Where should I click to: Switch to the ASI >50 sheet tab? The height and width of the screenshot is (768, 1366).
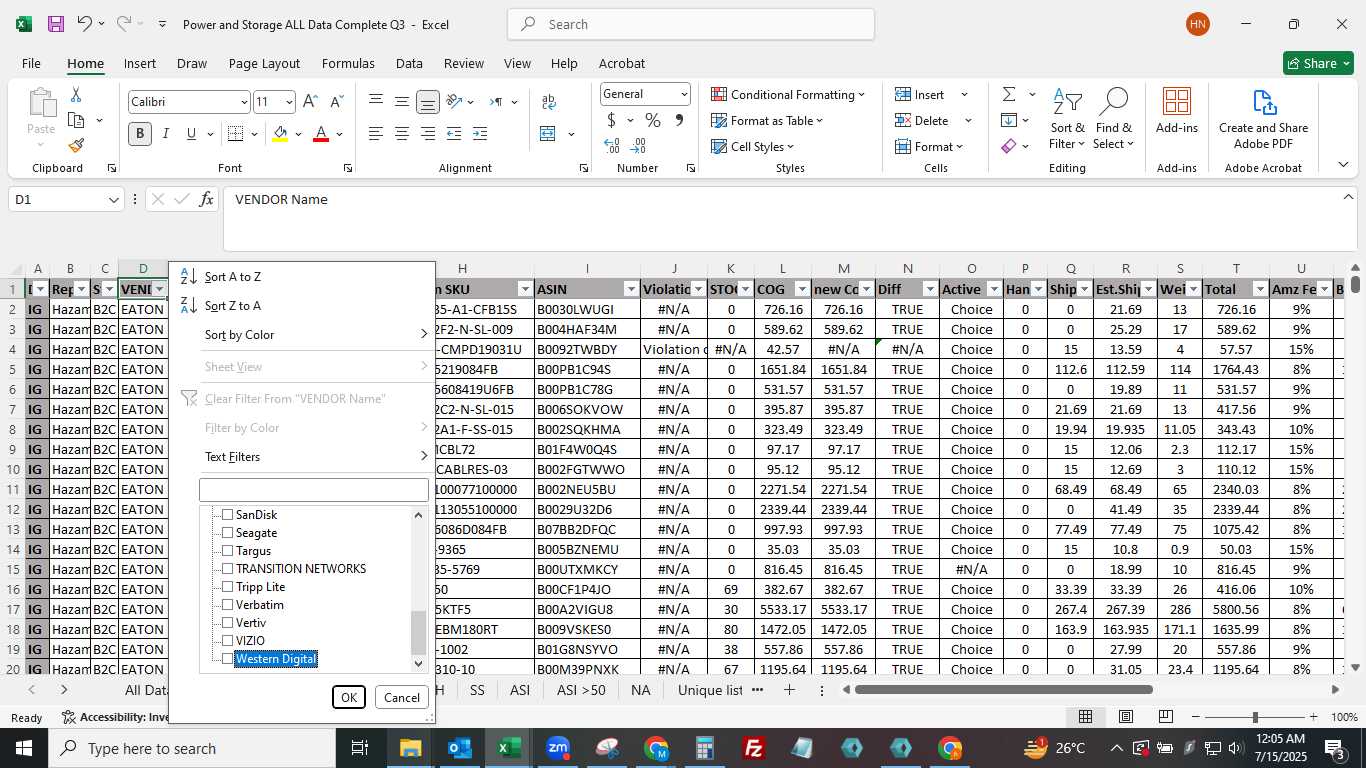[x=581, y=690]
